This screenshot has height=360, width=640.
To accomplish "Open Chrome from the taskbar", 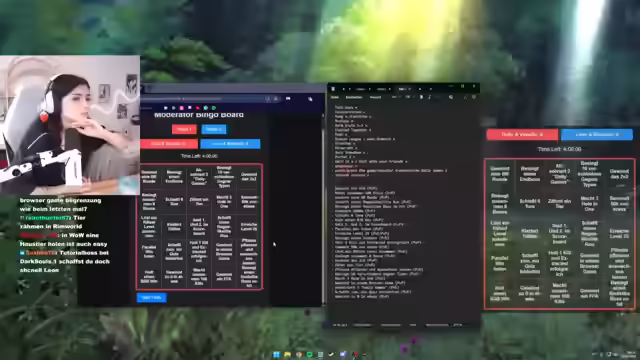I will click(x=298, y=354).
